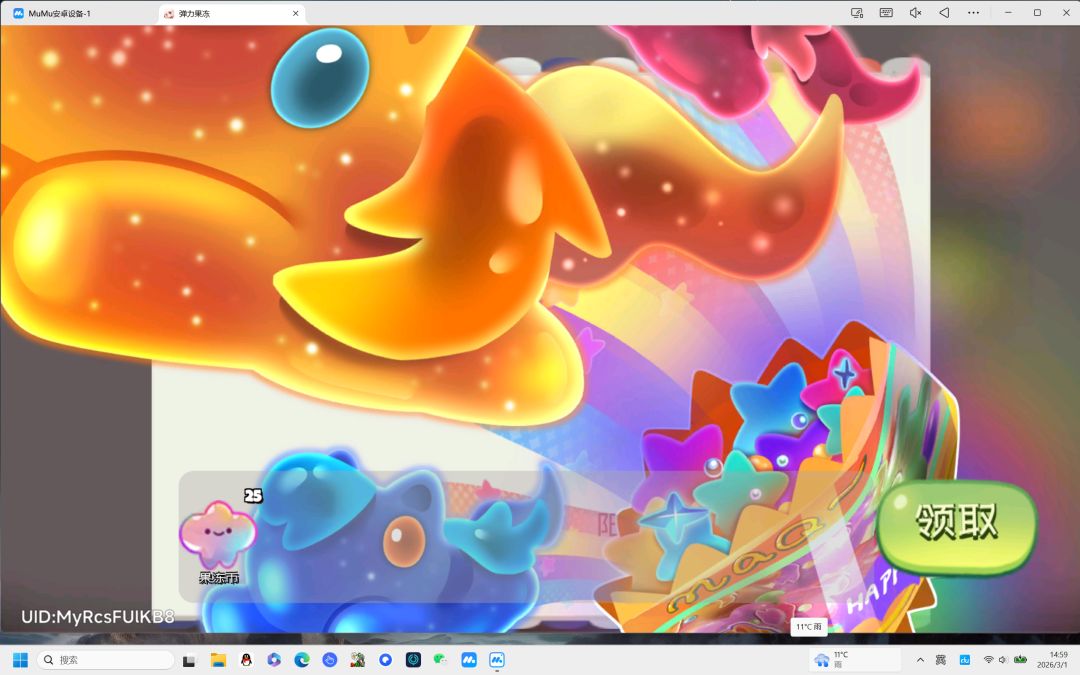Click the MuMu back triangle icon

(944, 12)
